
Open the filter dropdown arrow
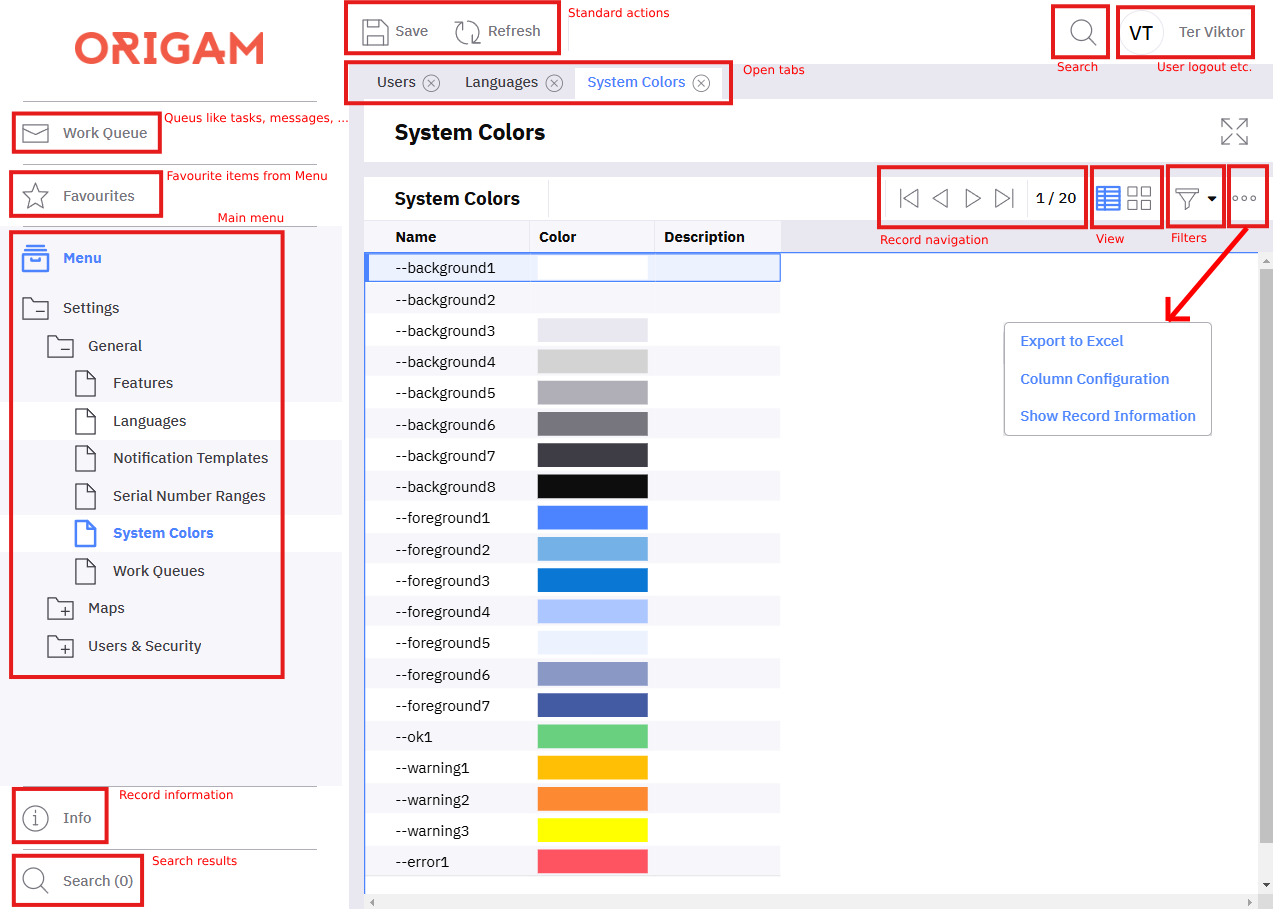1212,198
